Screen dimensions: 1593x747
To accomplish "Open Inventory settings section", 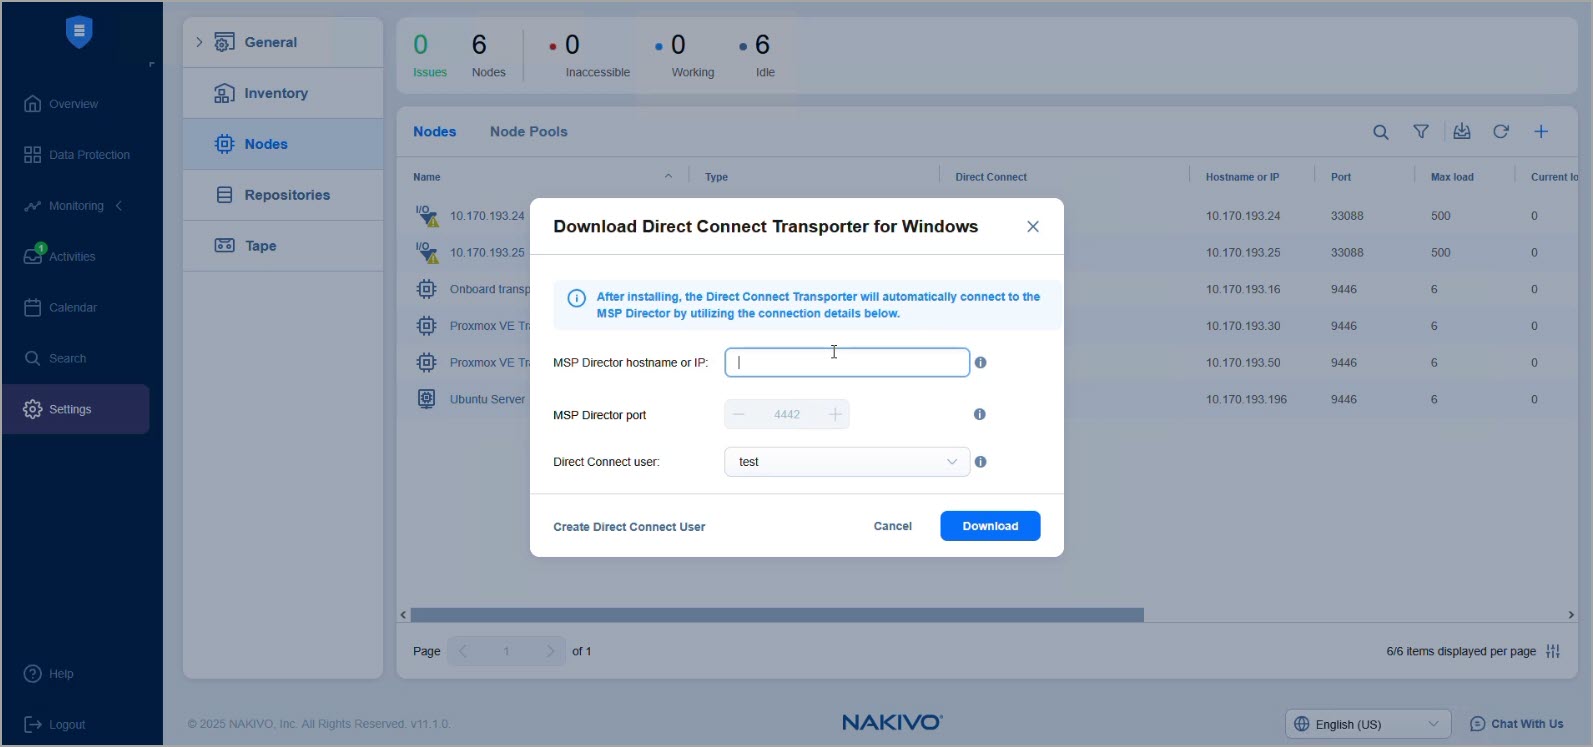I will 283,93.
